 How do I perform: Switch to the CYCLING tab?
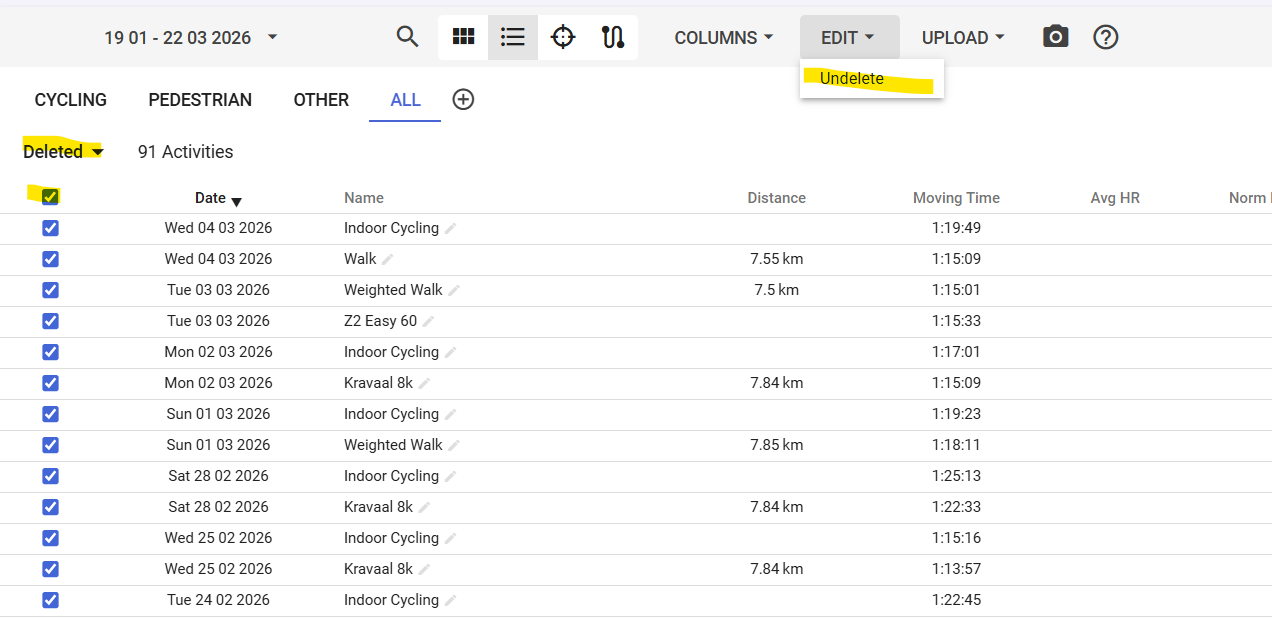[71, 100]
